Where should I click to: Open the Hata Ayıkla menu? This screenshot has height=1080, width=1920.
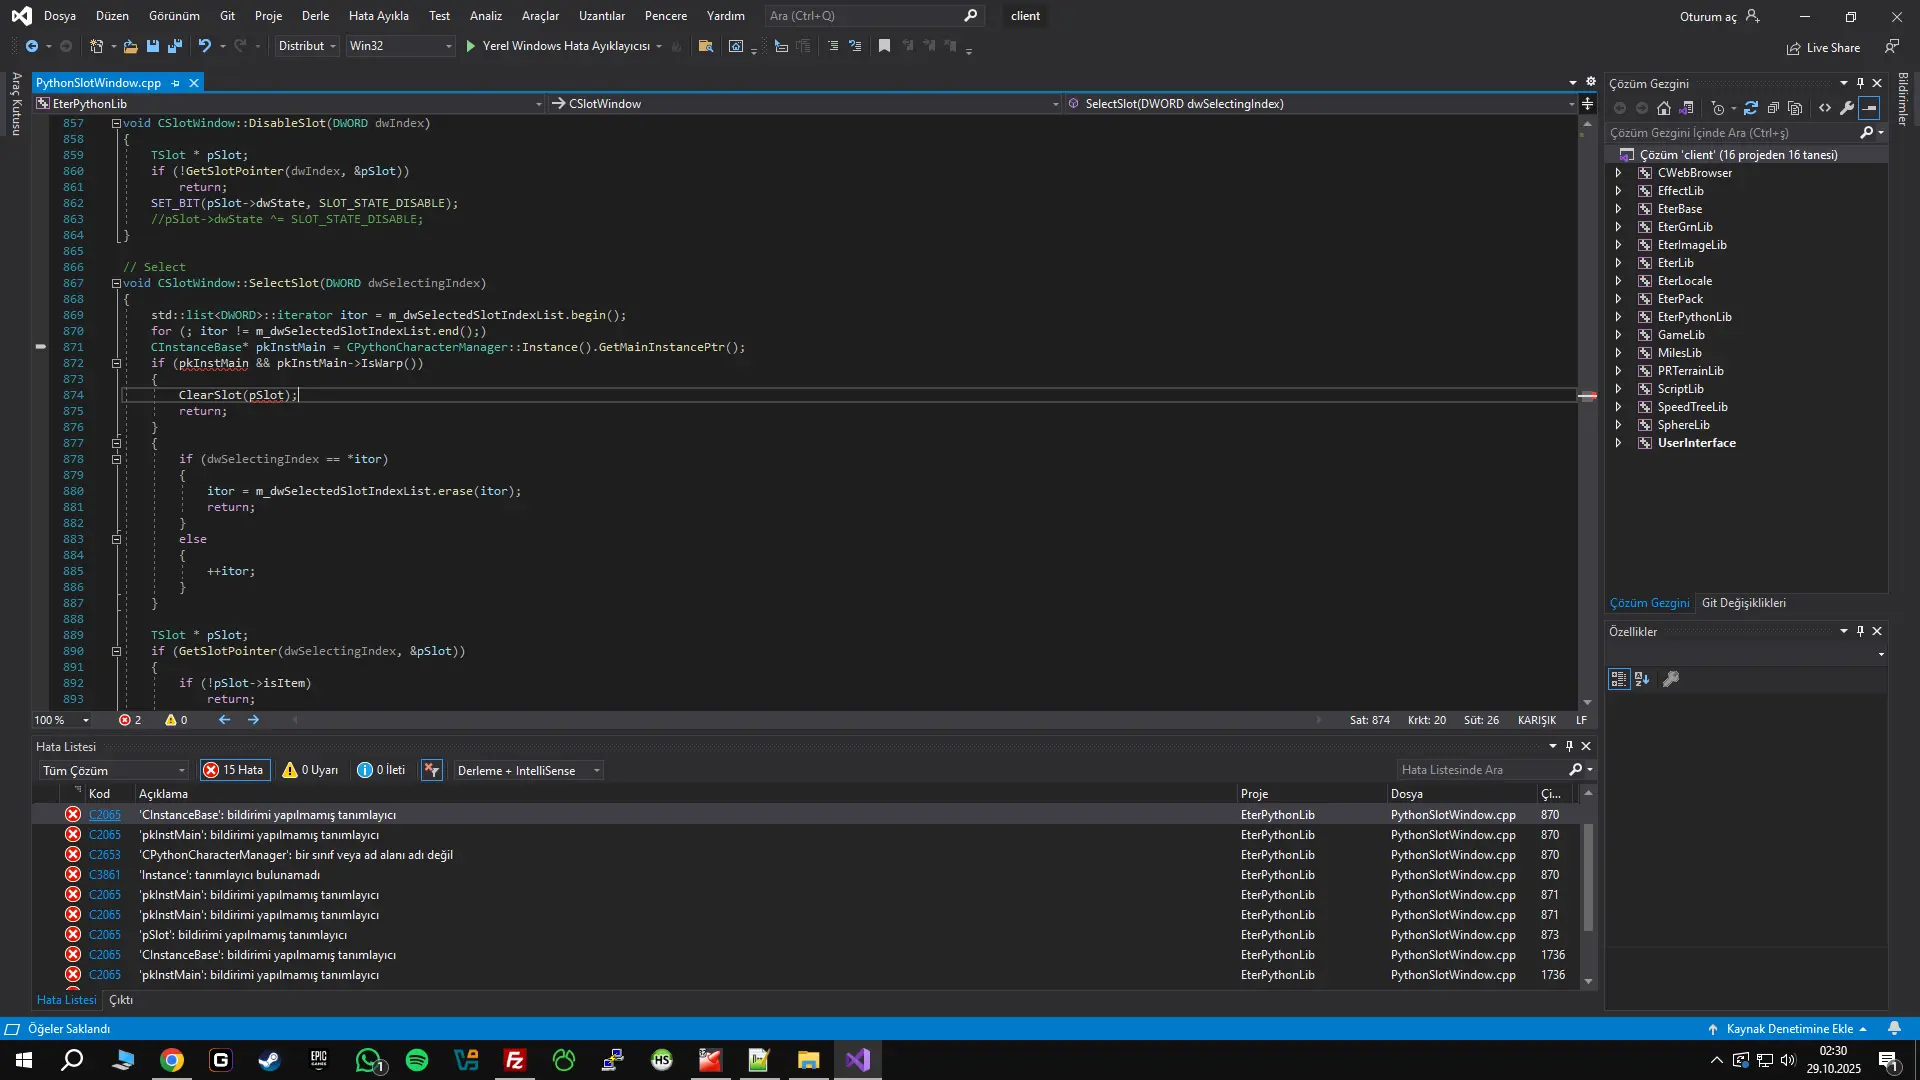coord(378,16)
